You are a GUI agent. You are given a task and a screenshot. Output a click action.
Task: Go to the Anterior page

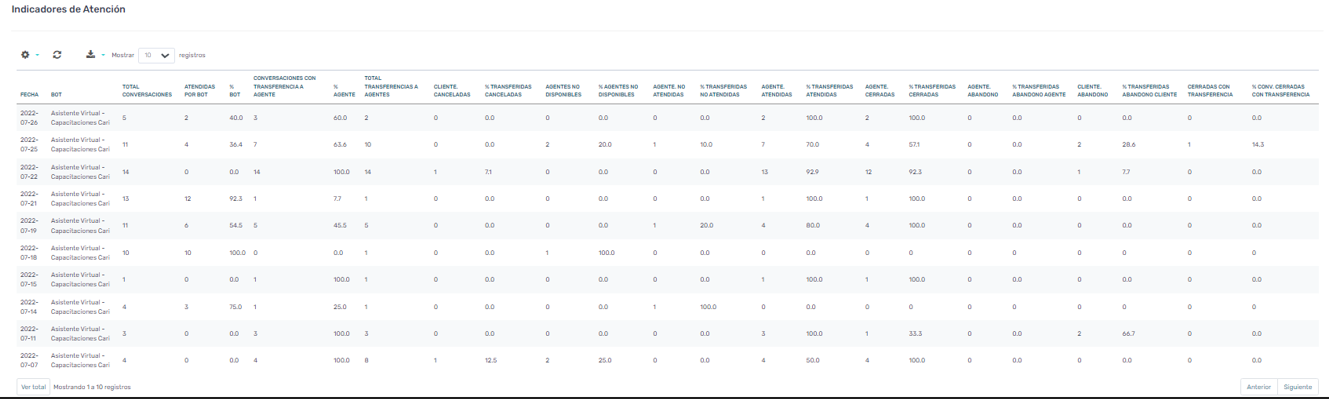coord(1259,386)
